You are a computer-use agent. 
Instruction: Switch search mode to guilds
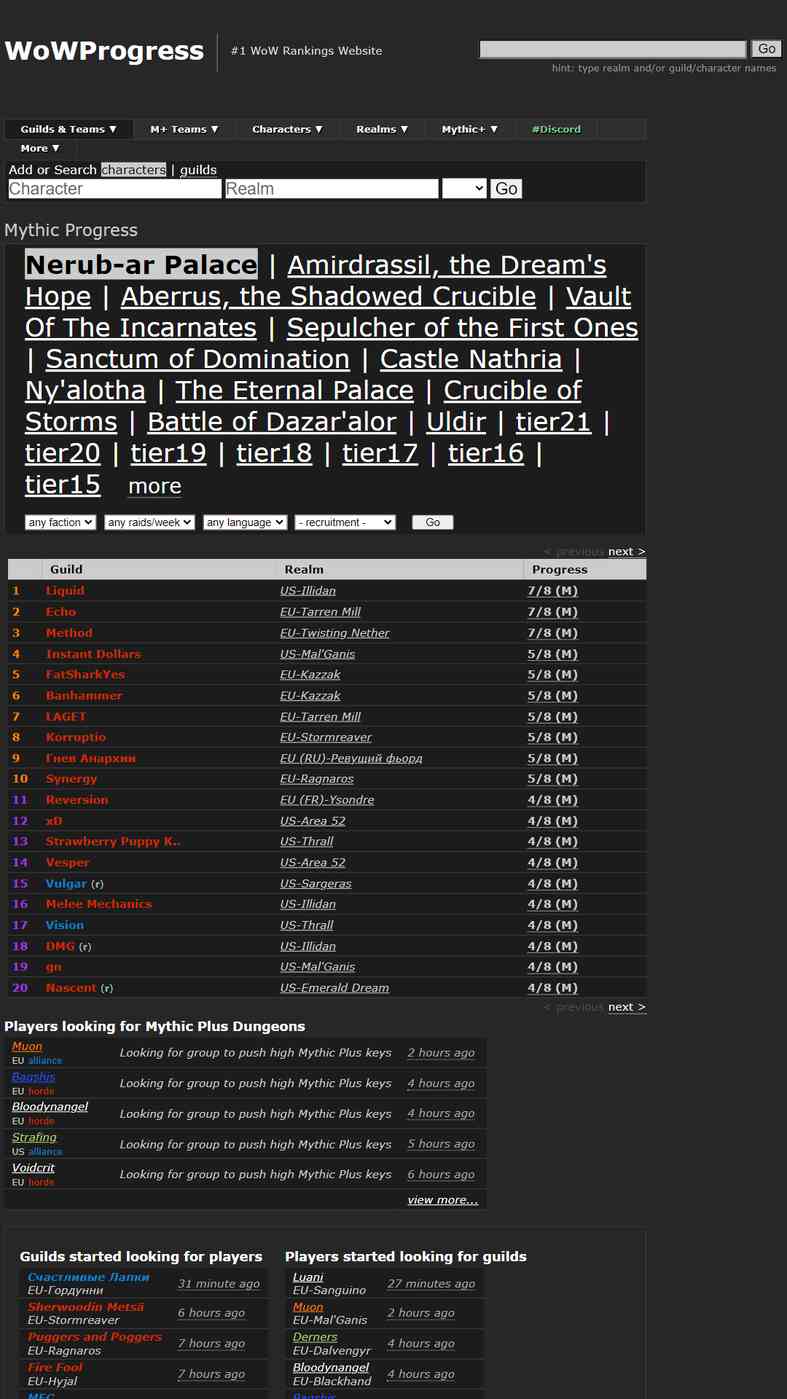click(198, 170)
